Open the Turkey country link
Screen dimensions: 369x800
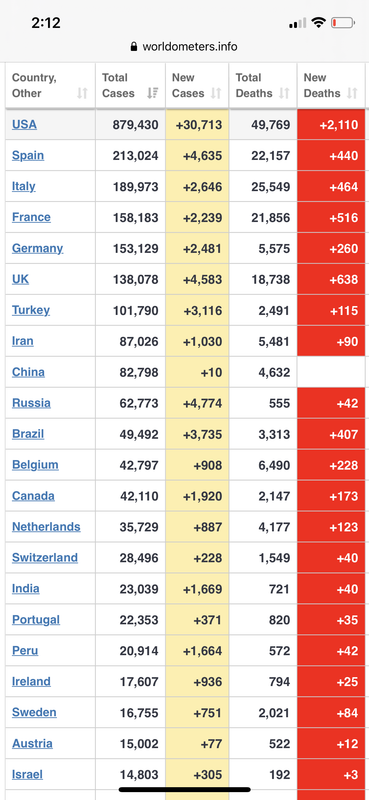tap(31, 310)
